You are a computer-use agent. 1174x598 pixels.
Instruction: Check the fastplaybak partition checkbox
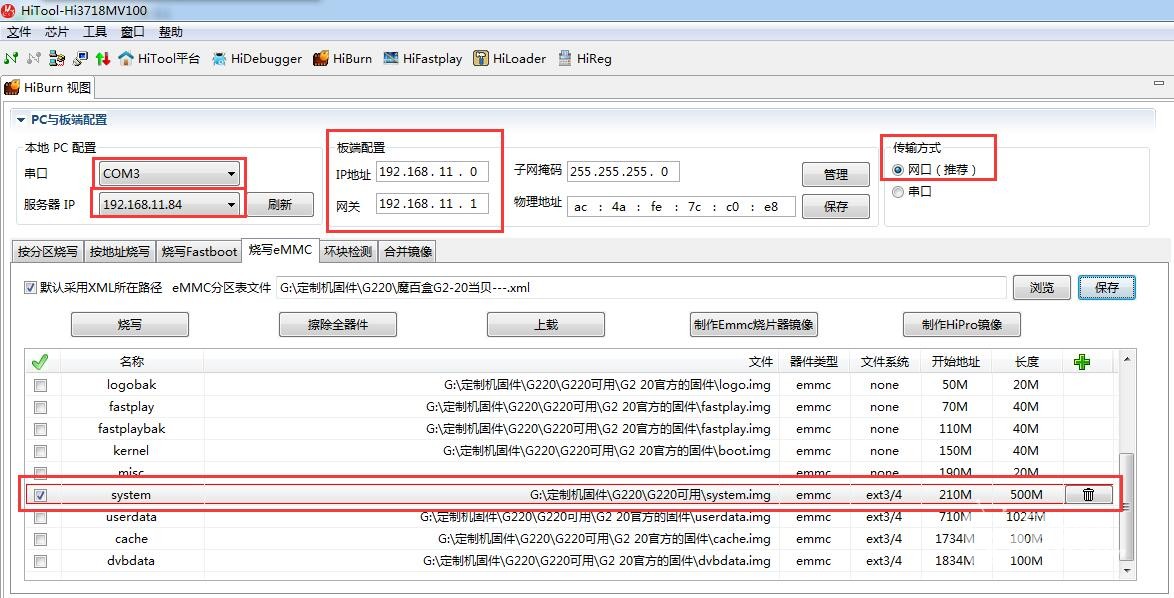pyautogui.click(x=40, y=430)
